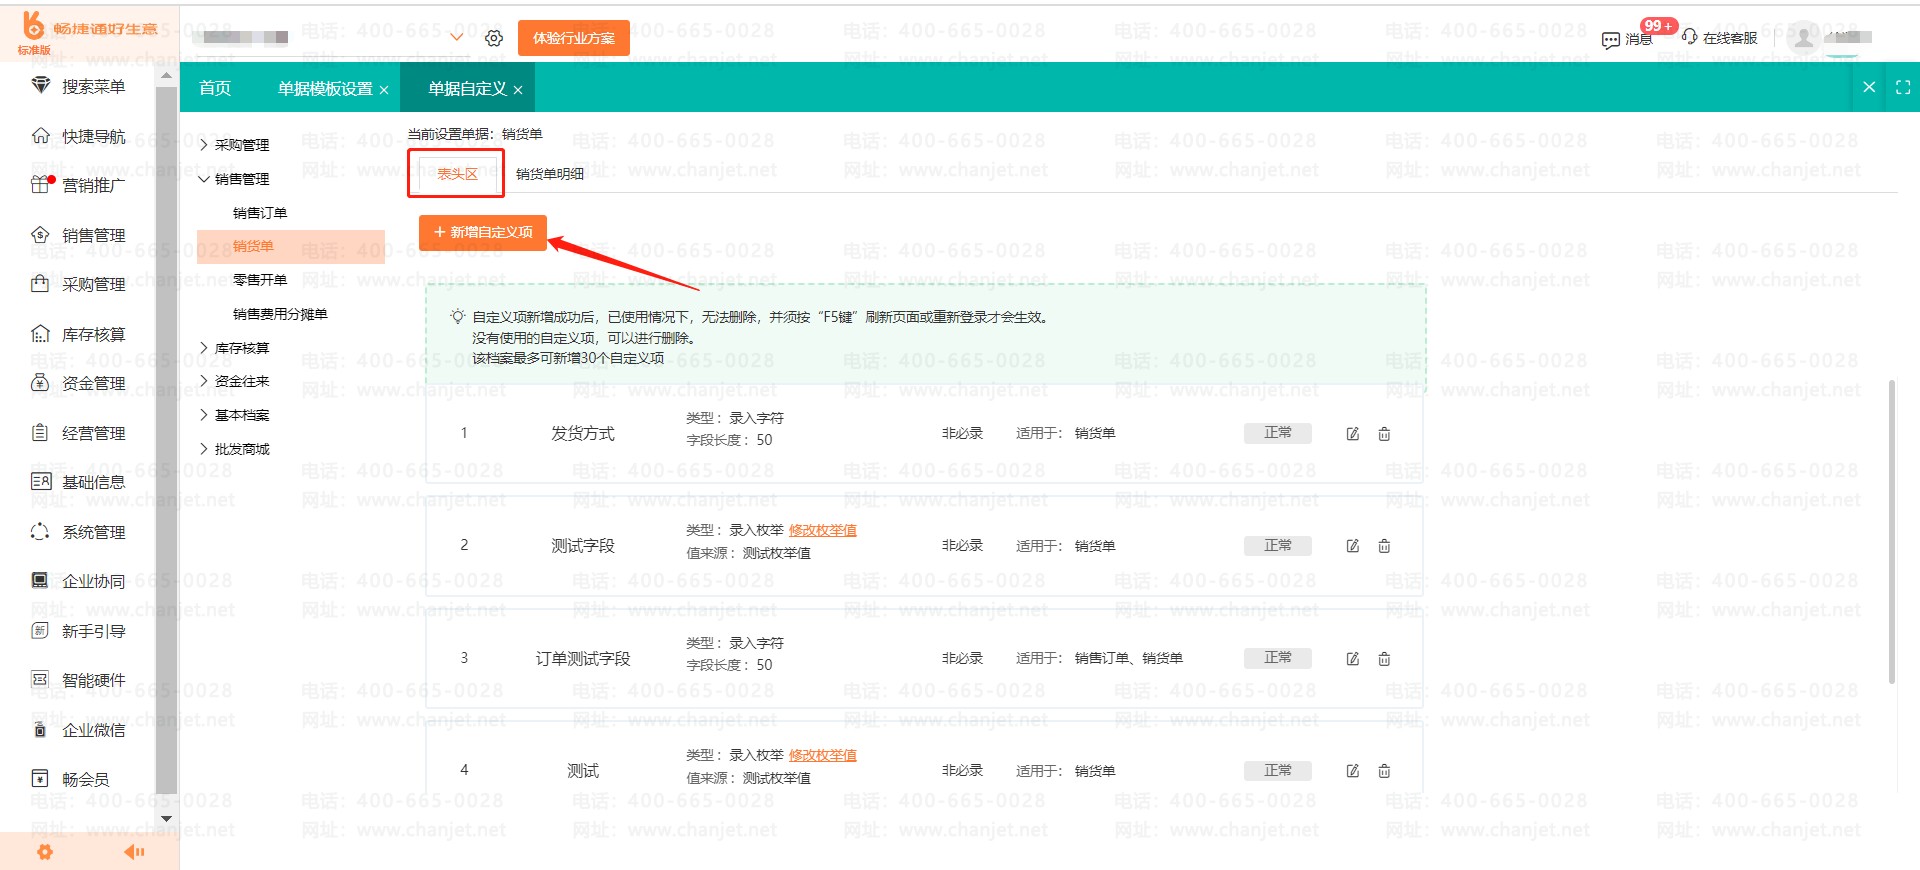Toggle 正常 status for 发货方式 row
Screen dimensions: 1920x870
click(x=1277, y=433)
